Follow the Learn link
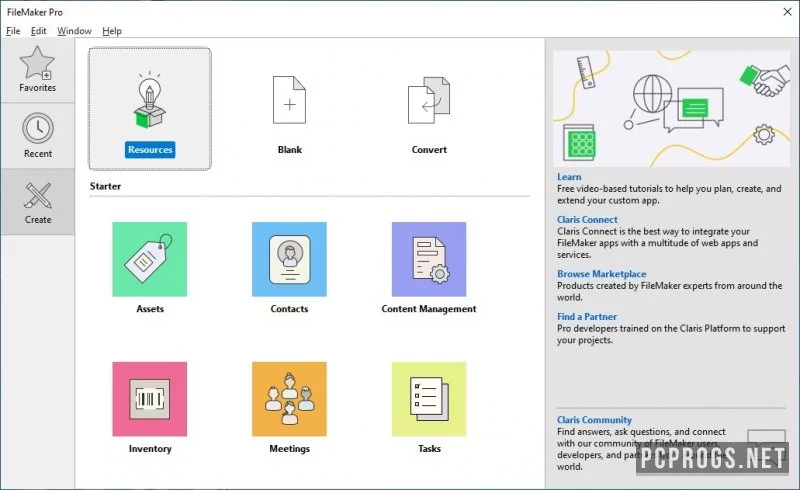This screenshot has width=800, height=490. [x=569, y=177]
